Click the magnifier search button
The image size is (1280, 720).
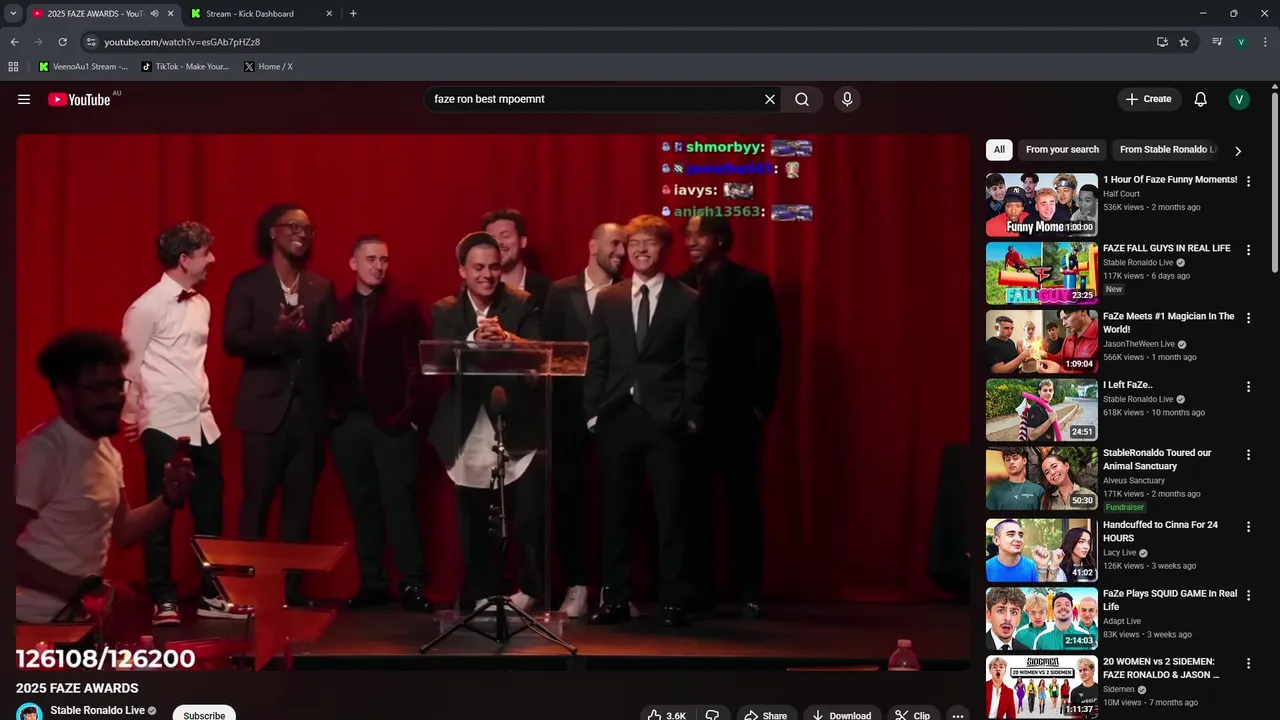pos(802,99)
